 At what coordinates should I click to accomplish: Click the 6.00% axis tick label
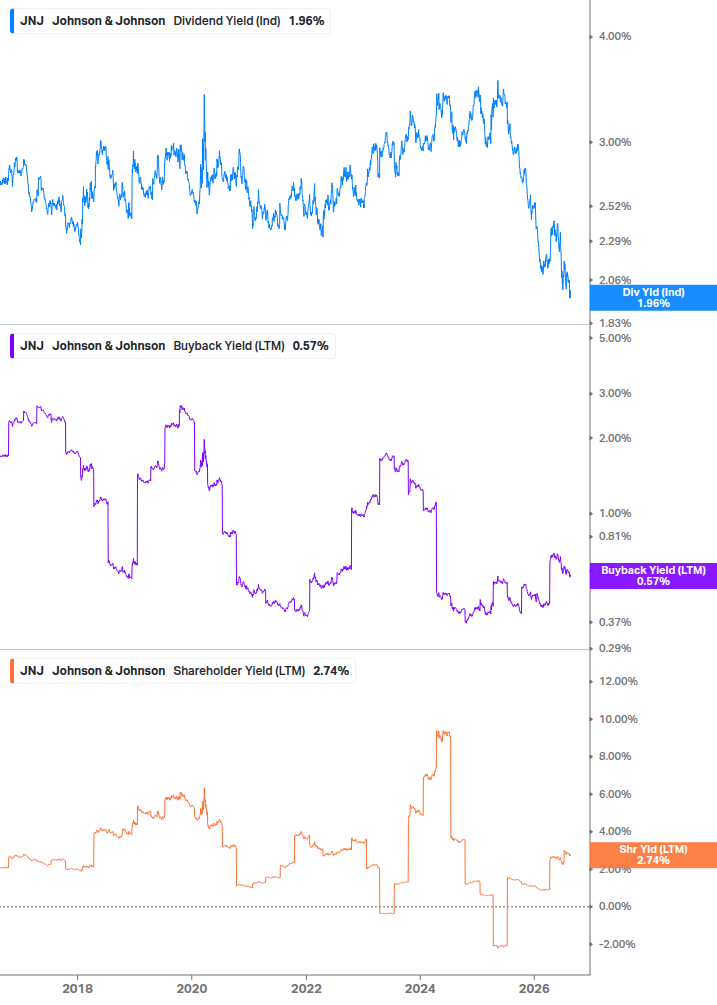tap(615, 794)
